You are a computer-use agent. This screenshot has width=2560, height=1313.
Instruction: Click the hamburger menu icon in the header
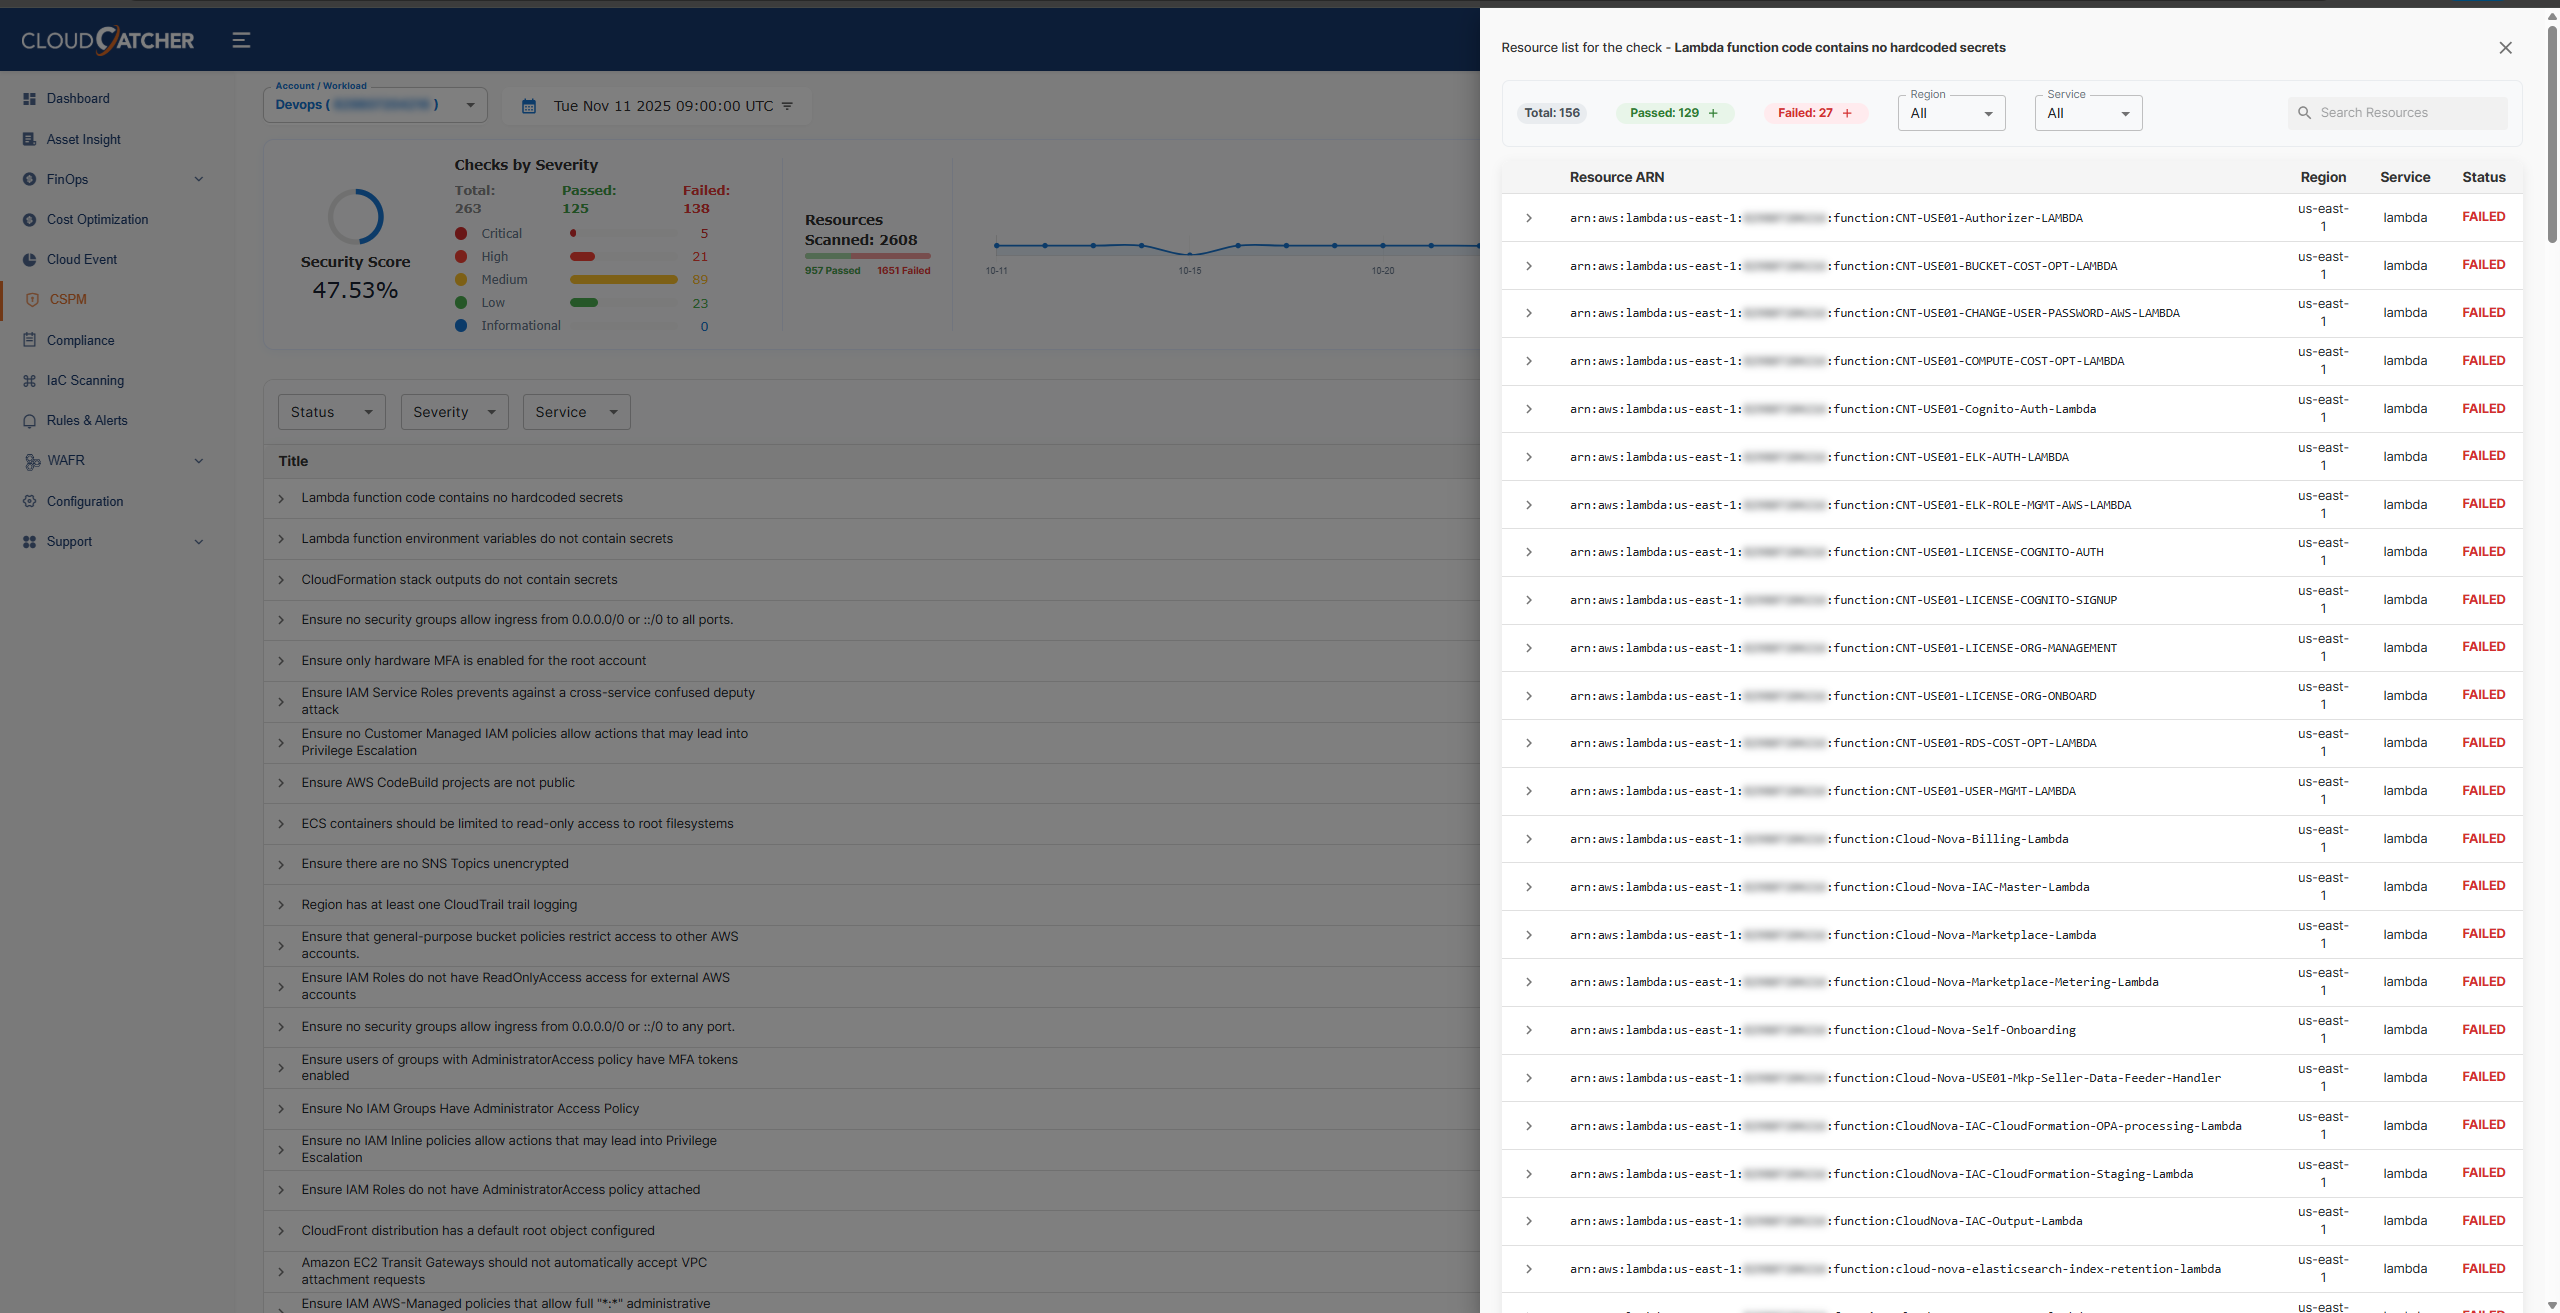241,40
